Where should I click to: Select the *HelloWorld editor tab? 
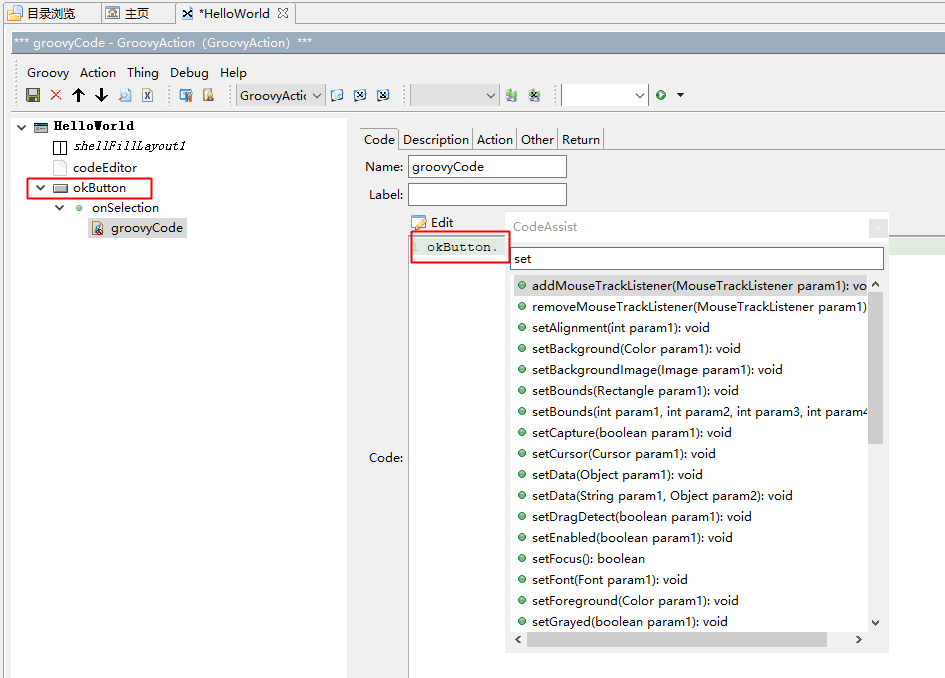coord(234,13)
